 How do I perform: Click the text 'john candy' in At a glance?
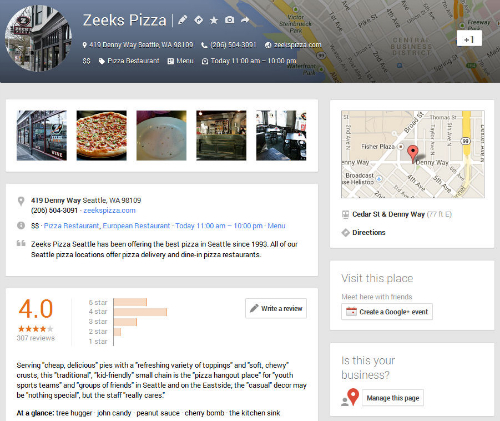click(x=114, y=413)
